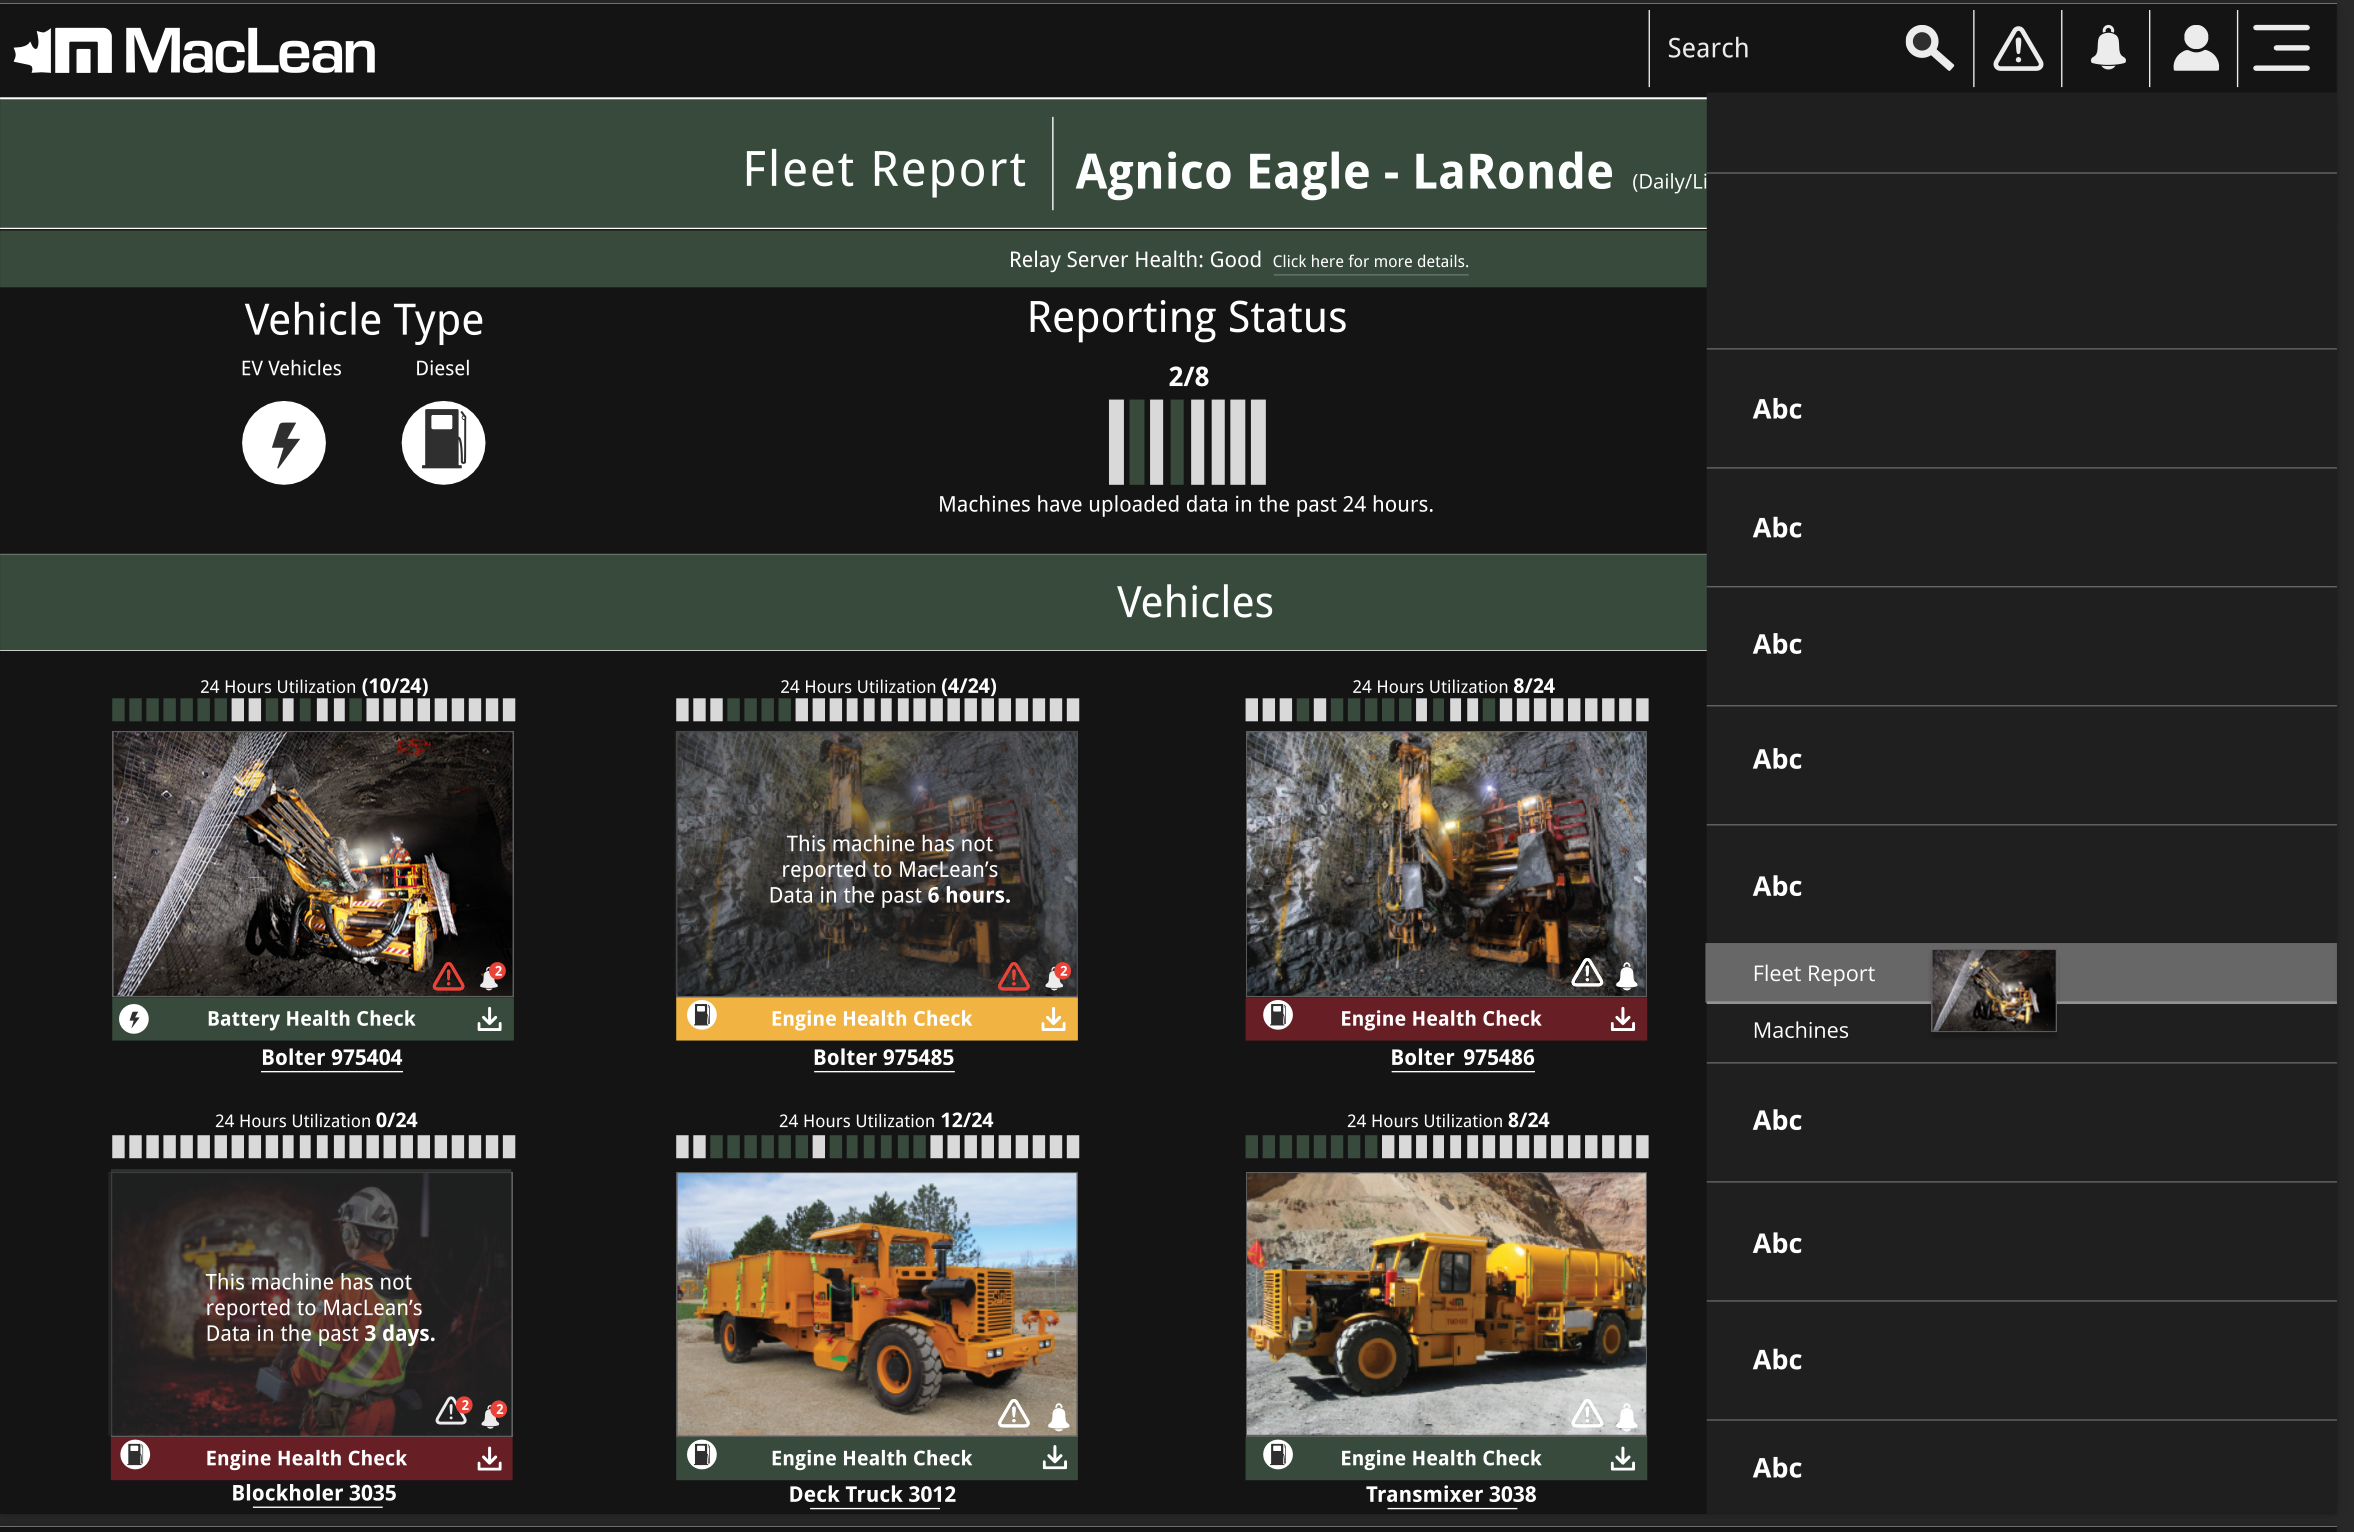Screen dimensions: 2354x1532
Task: Toggle the hamburger menu icon
Action: click(2281, 48)
